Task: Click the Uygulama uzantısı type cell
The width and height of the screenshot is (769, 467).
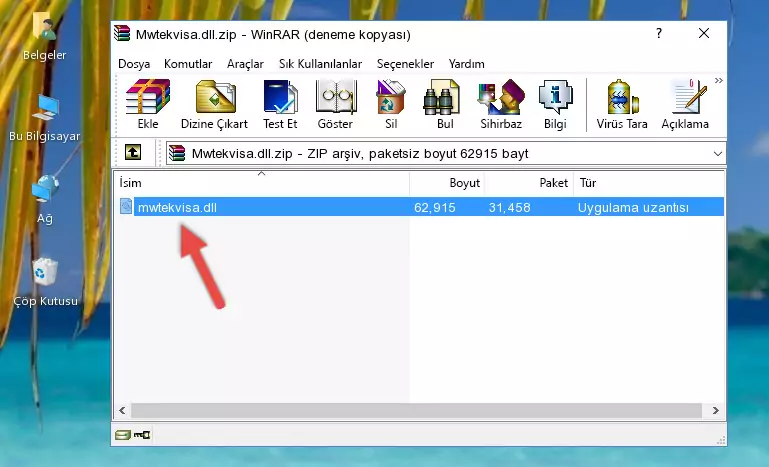Action: click(x=633, y=208)
